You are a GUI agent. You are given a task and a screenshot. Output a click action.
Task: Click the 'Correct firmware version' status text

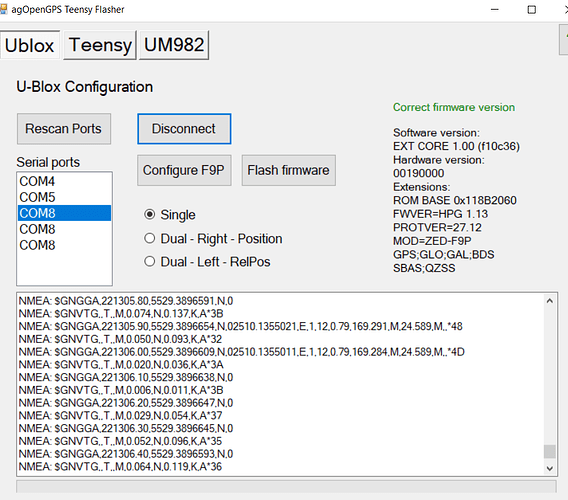[454, 107]
